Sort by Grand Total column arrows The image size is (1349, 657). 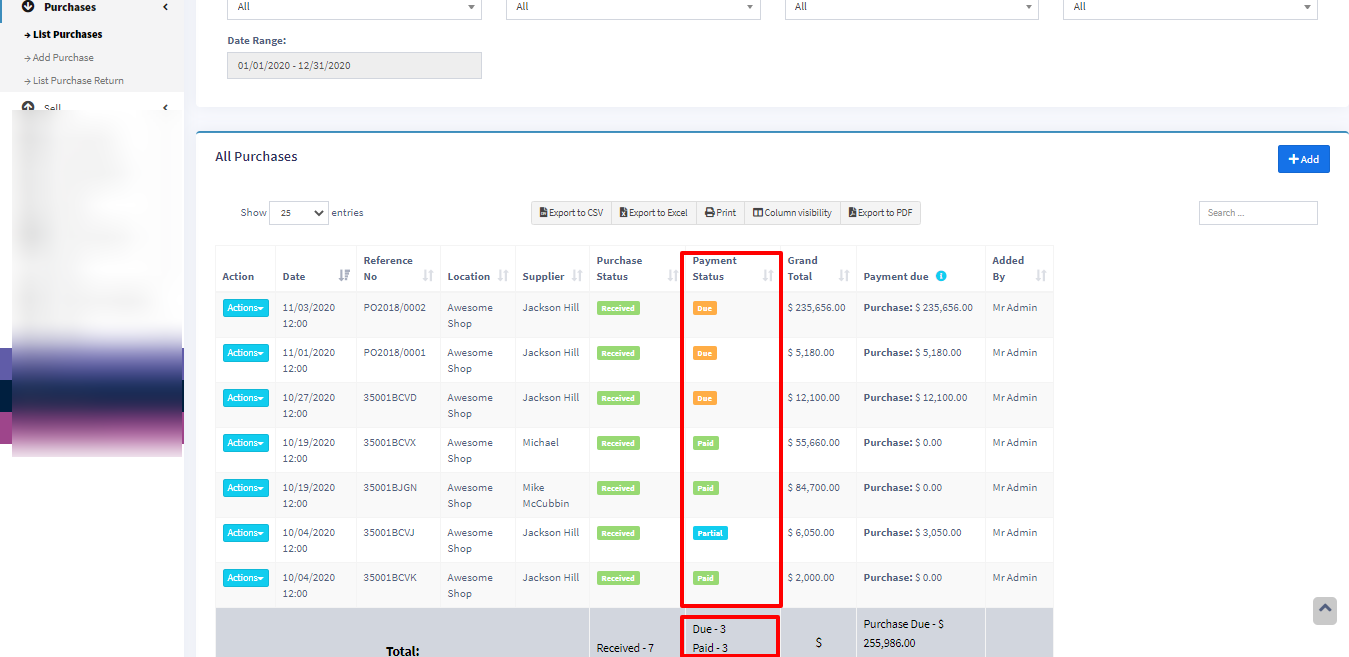[x=844, y=276]
